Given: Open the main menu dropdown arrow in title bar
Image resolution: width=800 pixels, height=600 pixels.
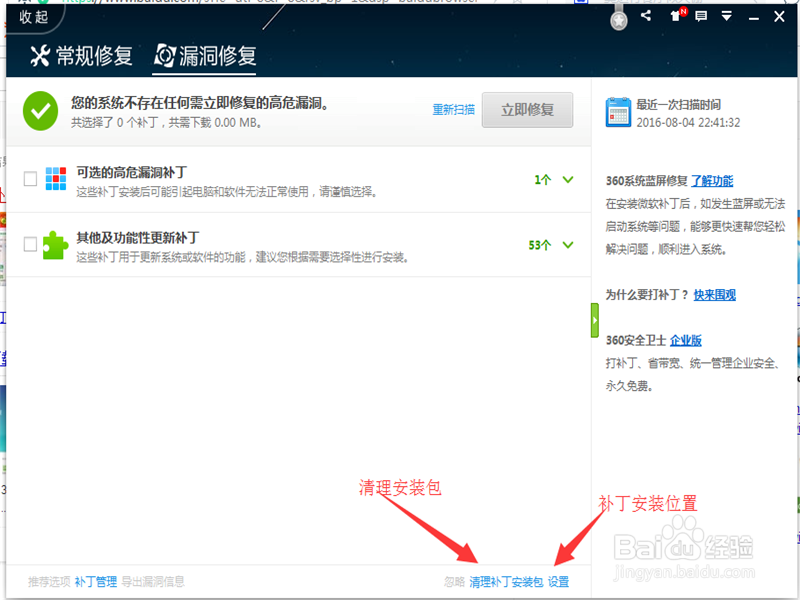Looking at the screenshot, I should [x=726, y=15].
